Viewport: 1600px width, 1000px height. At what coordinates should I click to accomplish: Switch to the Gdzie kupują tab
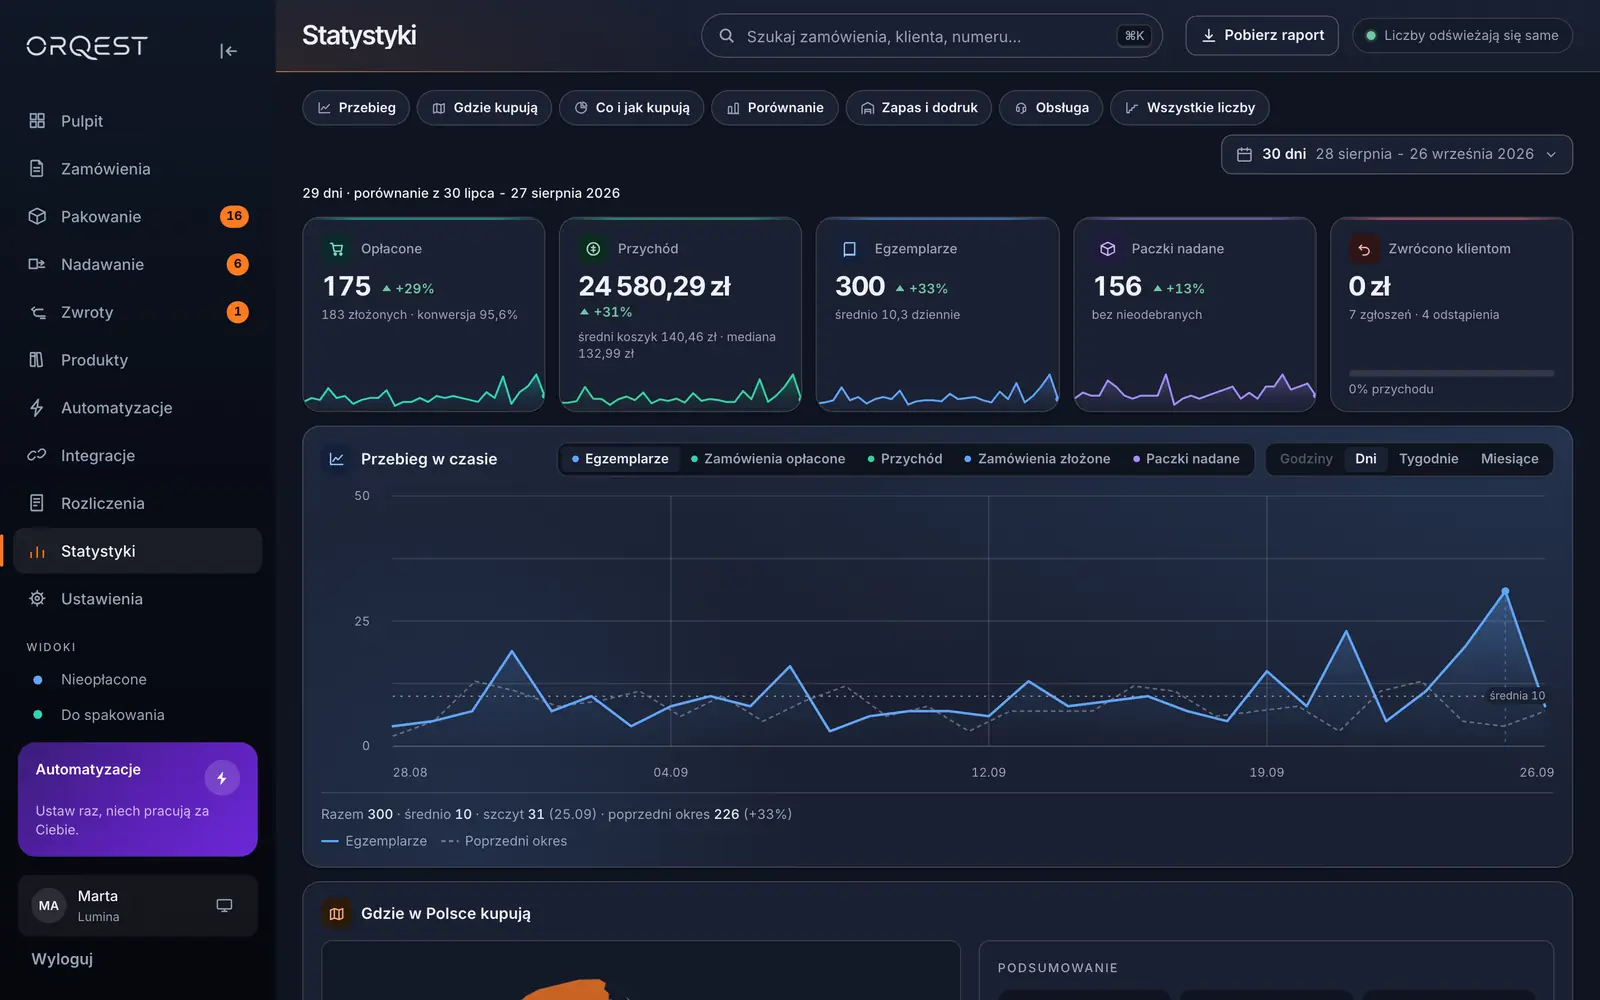(485, 108)
